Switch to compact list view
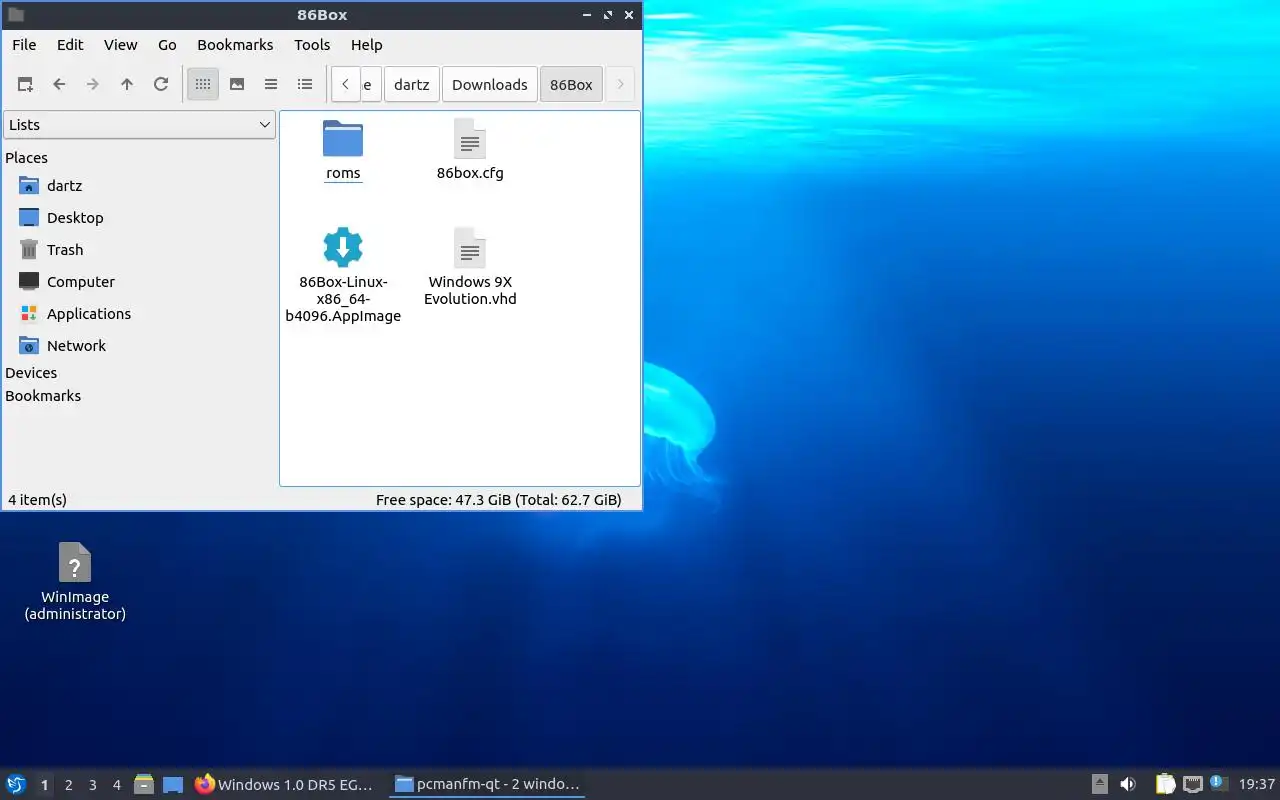 (271, 85)
